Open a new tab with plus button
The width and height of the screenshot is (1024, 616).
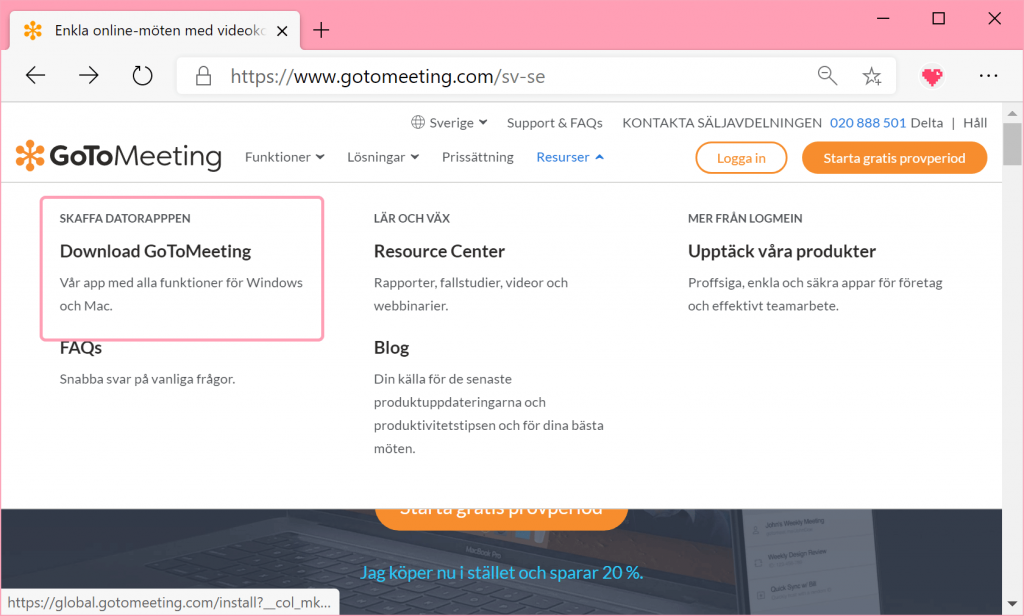point(321,30)
